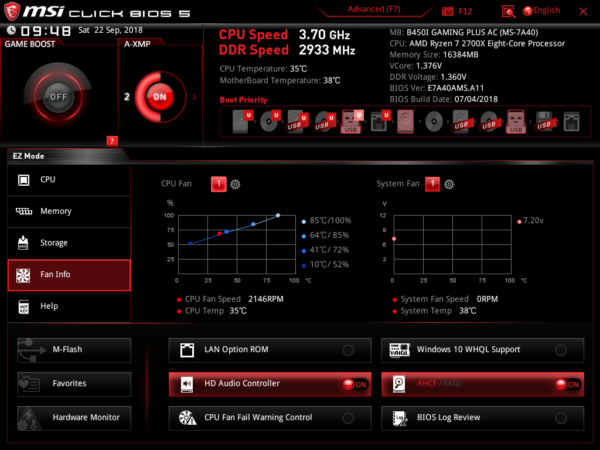
Task: Open the CPU section in EZ Mode
Action: pyautogui.click(x=69, y=180)
